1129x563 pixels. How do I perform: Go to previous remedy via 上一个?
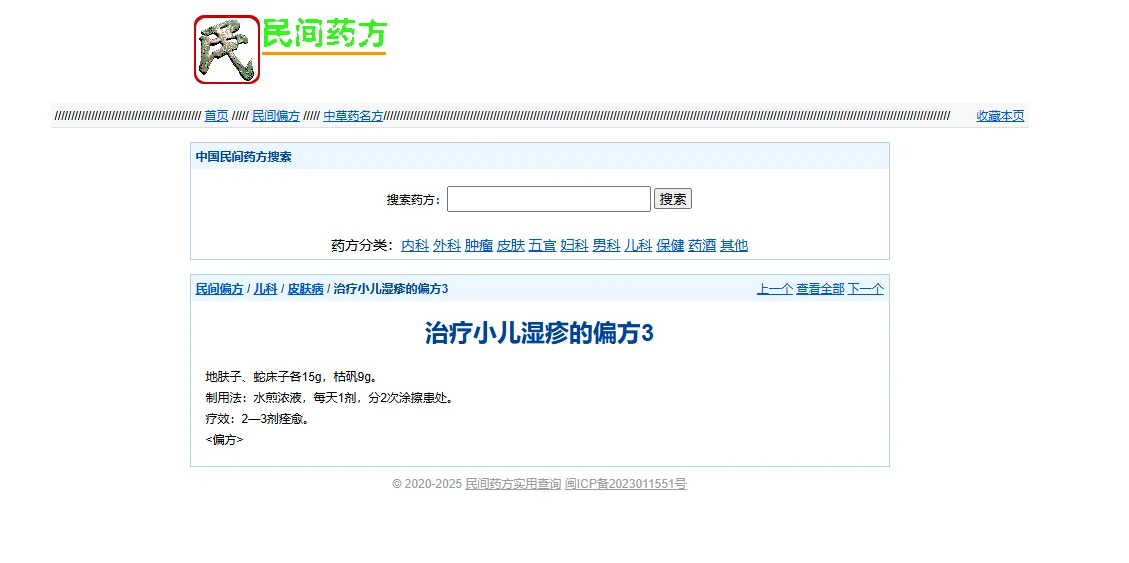pos(774,289)
